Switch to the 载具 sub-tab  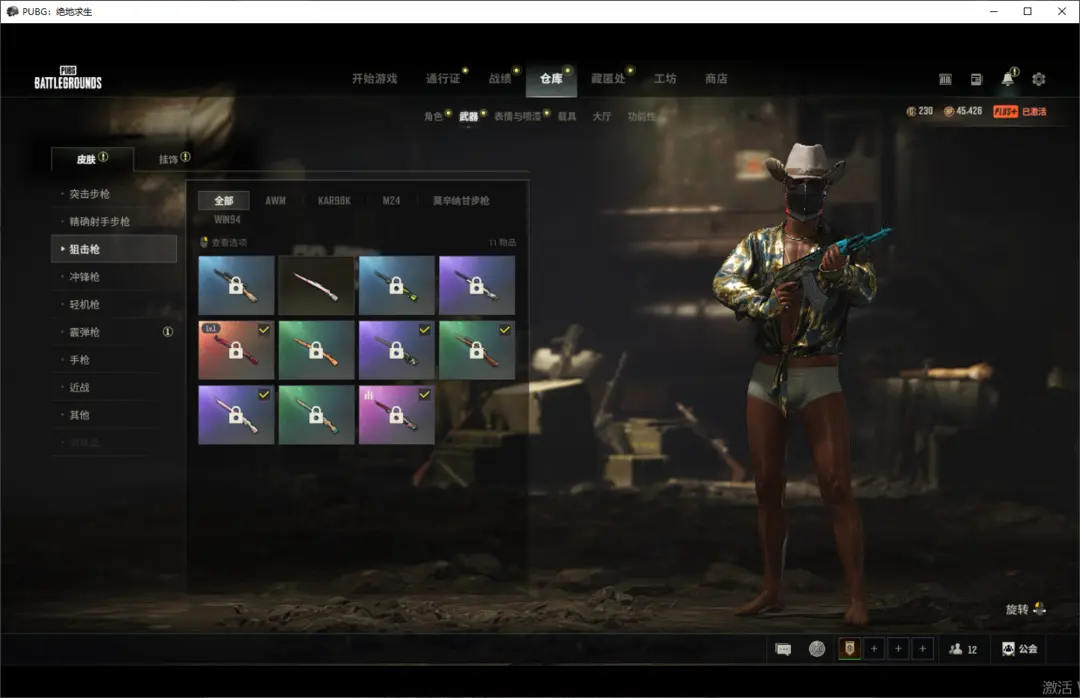point(567,116)
